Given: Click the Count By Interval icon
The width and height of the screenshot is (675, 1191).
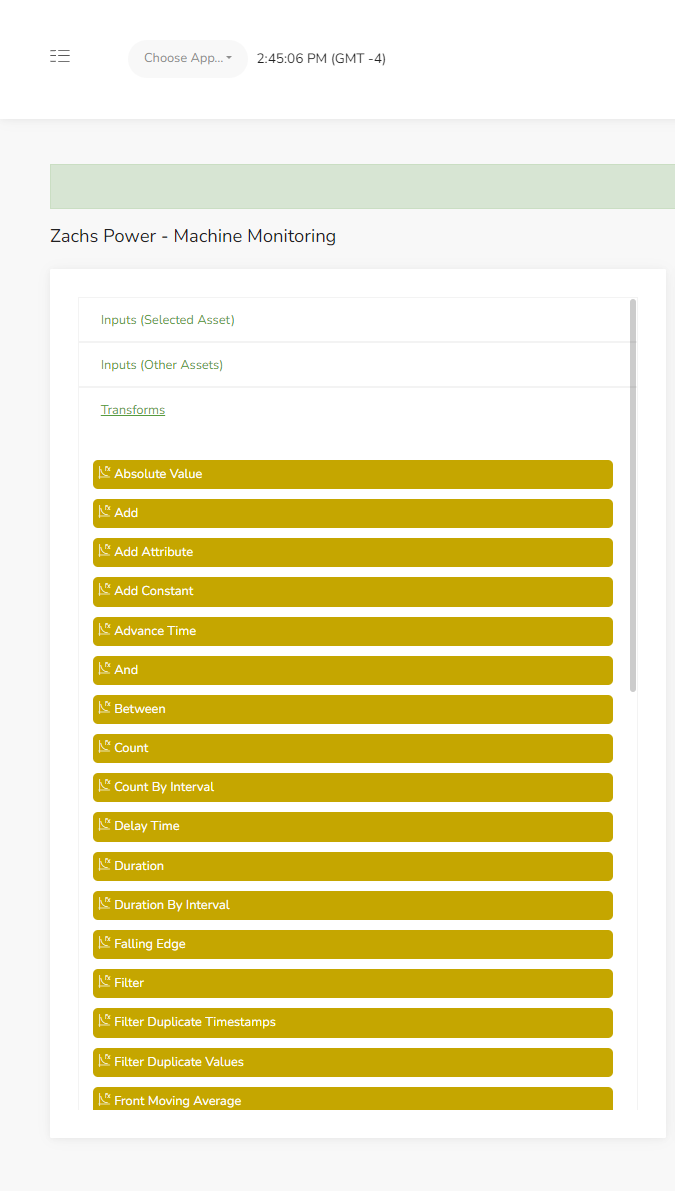Looking at the screenshot, I should coord(105,786).
